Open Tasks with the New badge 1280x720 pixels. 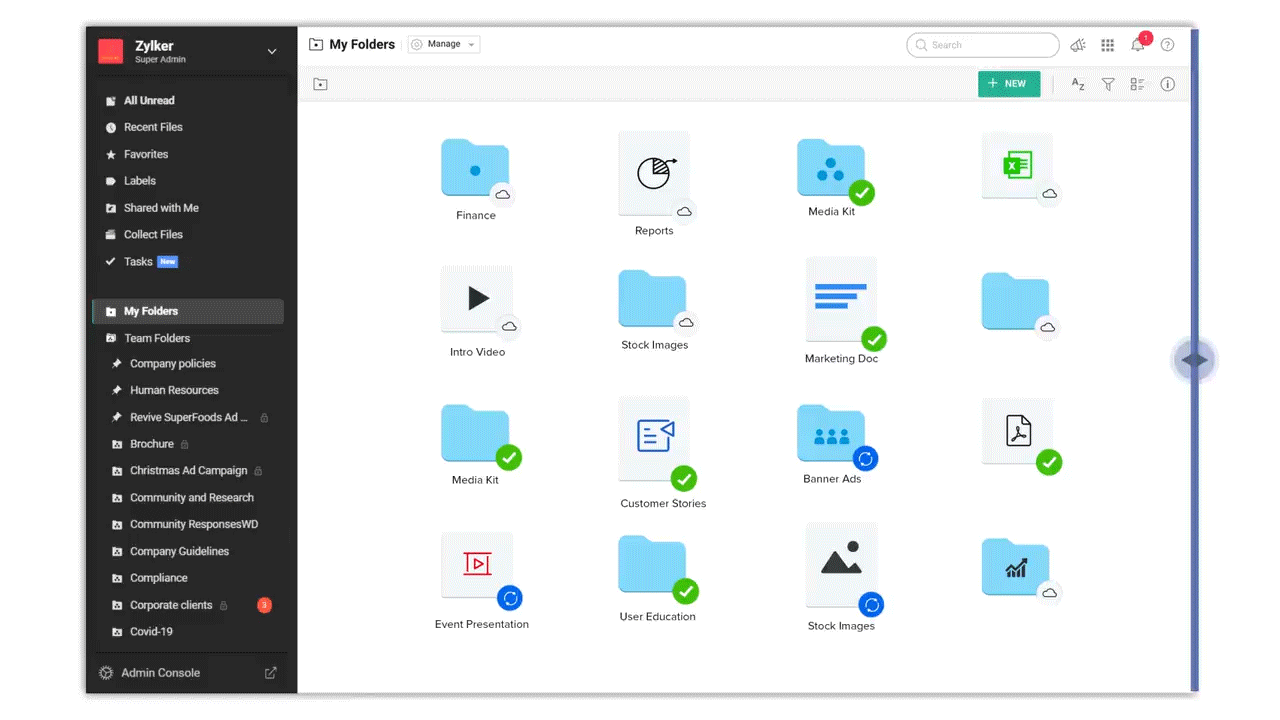[x=139, y=261]
